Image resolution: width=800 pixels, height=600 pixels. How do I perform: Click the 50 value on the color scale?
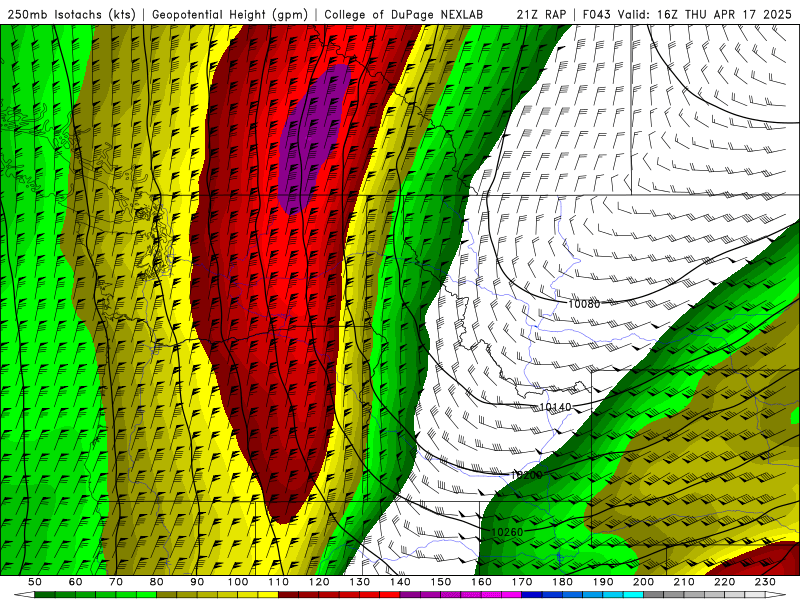pos(35,582)
